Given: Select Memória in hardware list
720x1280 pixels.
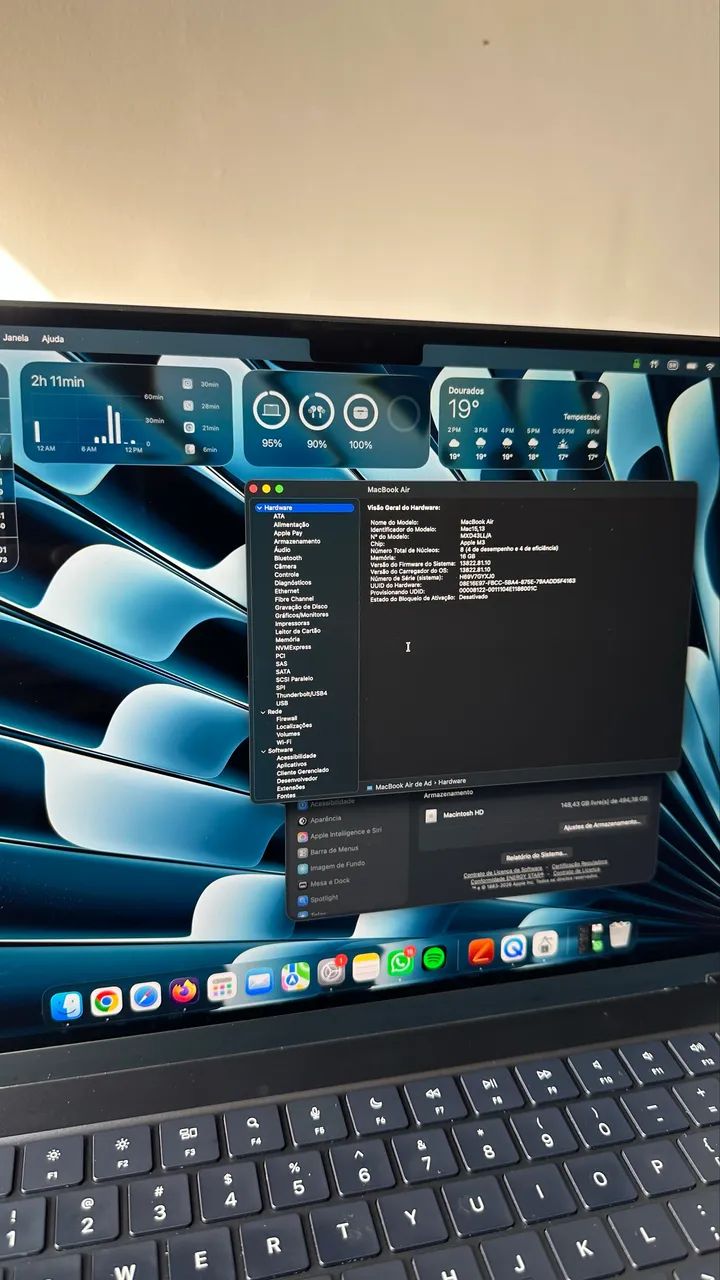Looking at the screenshot, I should (288, 639).
